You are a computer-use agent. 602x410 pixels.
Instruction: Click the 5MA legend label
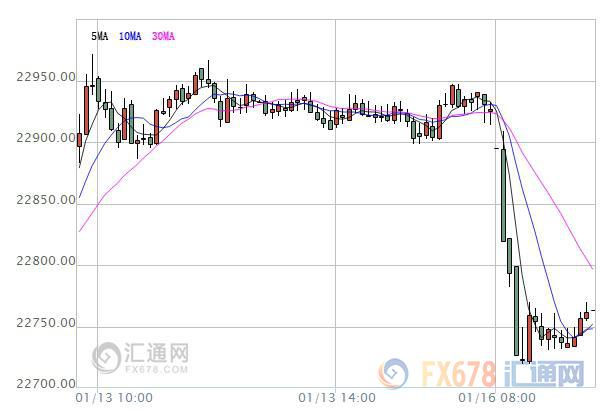point(99,36)
